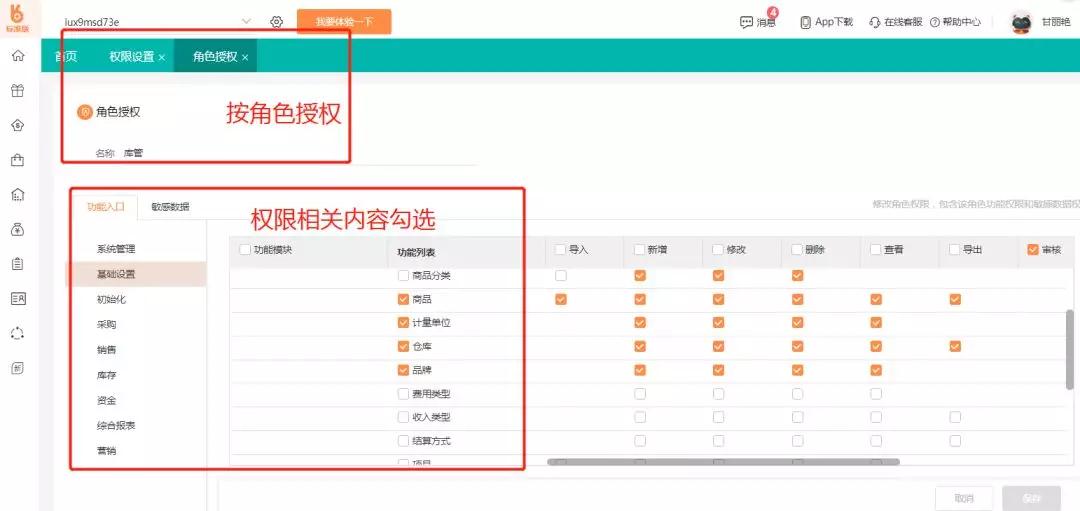Enable the 费用类型 checkbox

click(x=404, y=394)
